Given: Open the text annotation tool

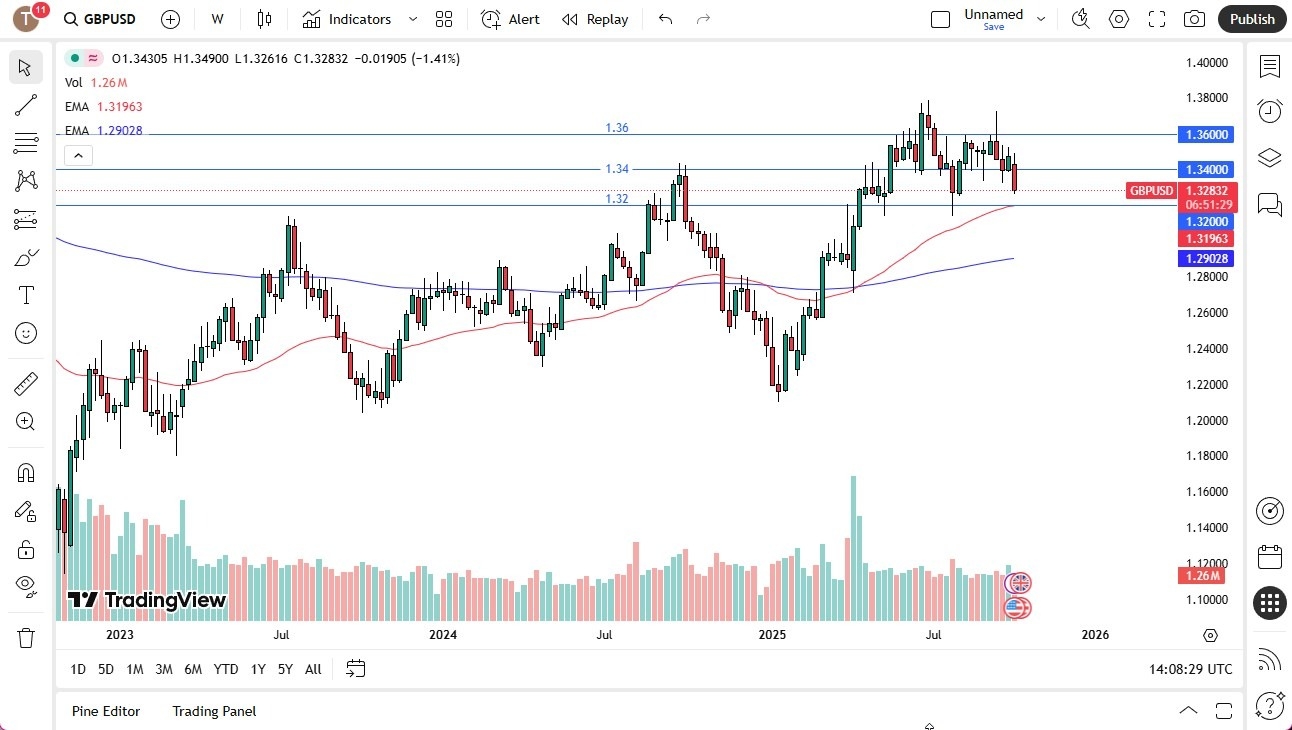Looking at the screenshot, I should tap(26, 294).
